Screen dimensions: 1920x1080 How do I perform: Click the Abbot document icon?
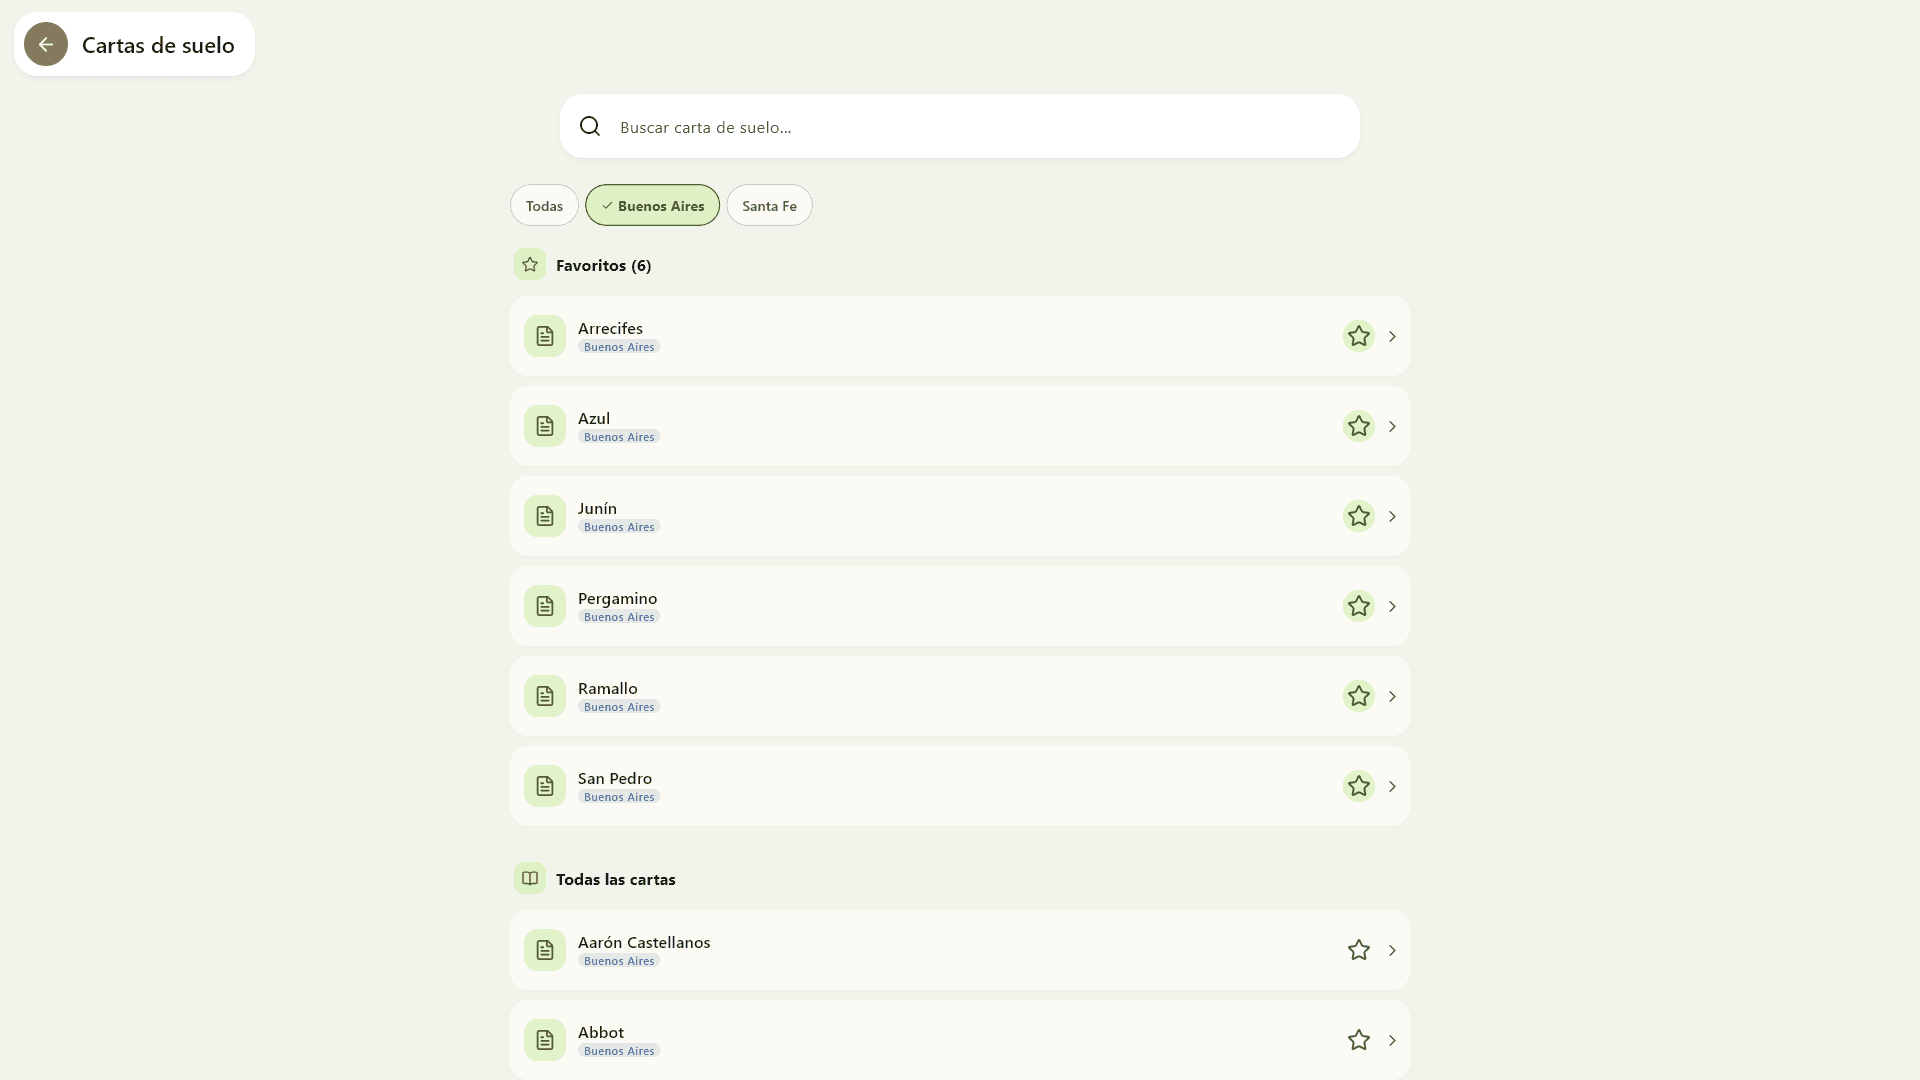[x=545, y=1040]
